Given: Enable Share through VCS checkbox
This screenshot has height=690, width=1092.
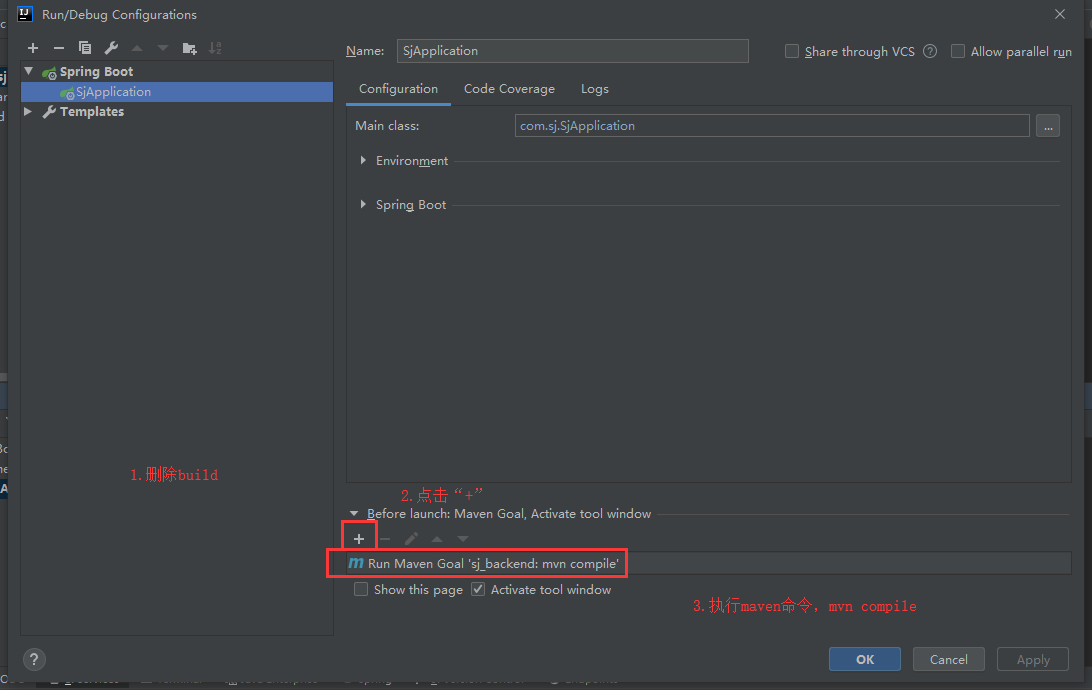Looking at the screenshot, I should pyautogui.click(x=792, y=51).
